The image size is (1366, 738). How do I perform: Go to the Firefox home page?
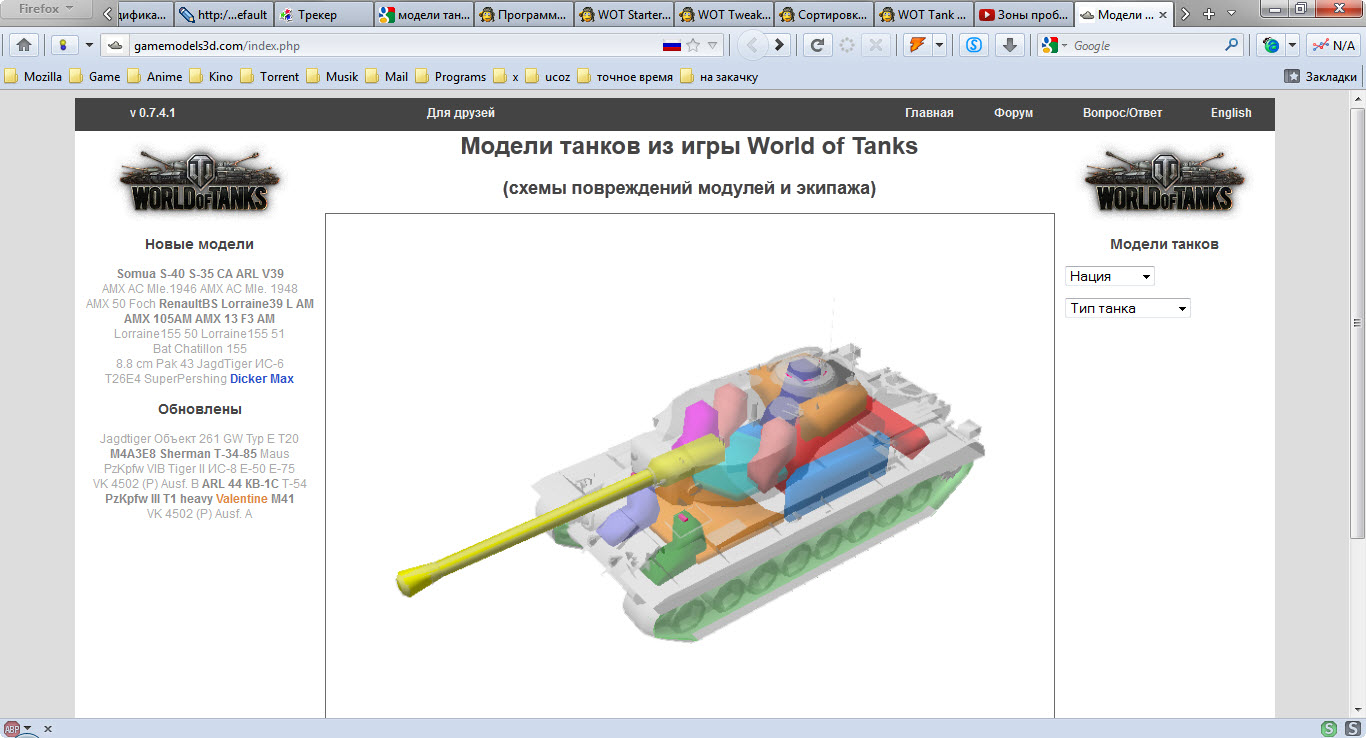pyautogui.click(x=25, y=45)
